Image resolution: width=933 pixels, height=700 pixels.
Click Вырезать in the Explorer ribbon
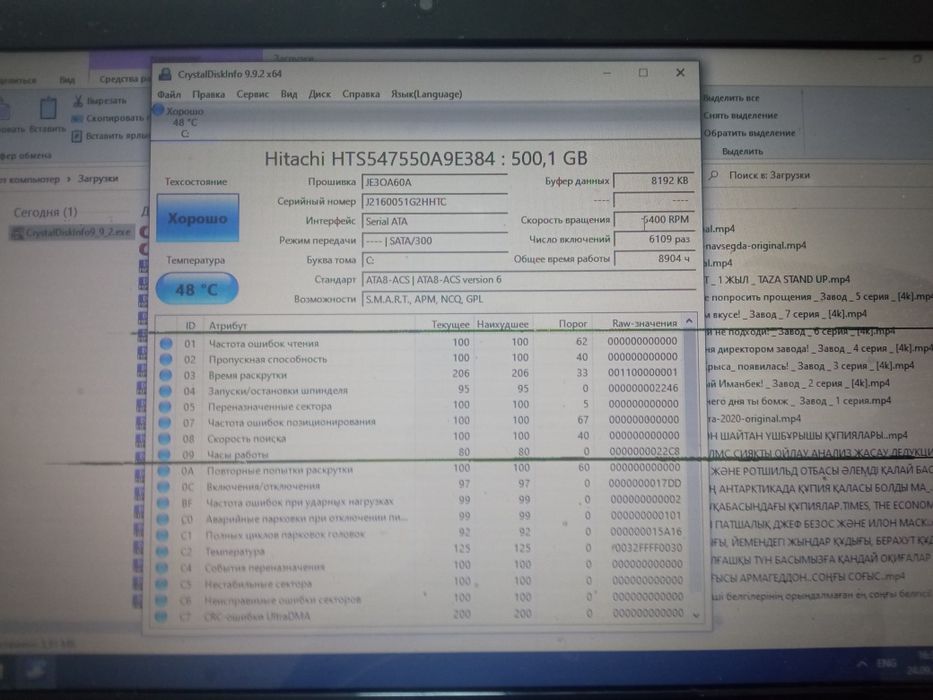coord(100,101)
